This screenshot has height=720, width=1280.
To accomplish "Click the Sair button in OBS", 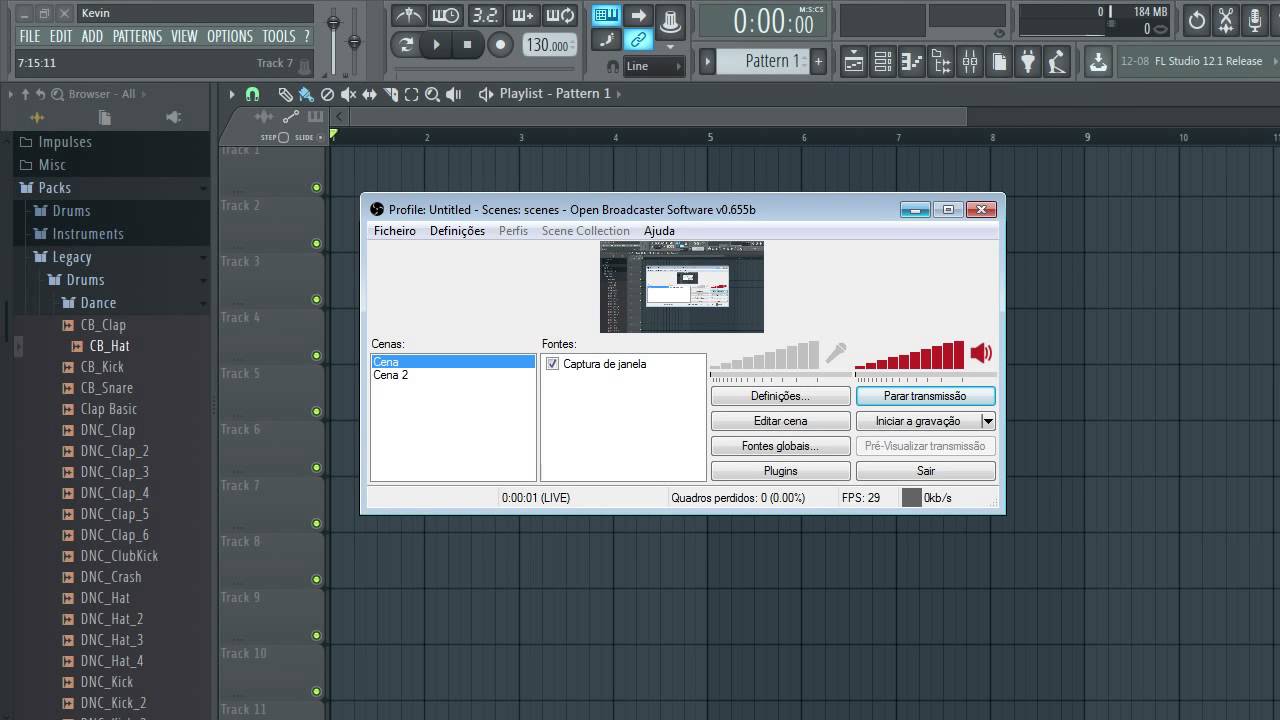I will coord(926,471).
